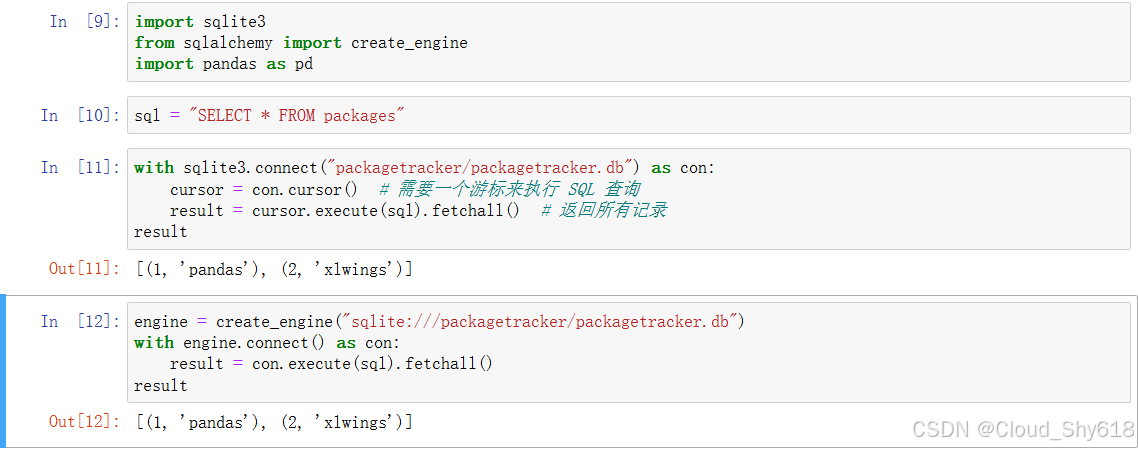Click the Out[12] prompt label
Image resolution: width=1138 pixels, height=449 pixels.
(x=84, y=422)
